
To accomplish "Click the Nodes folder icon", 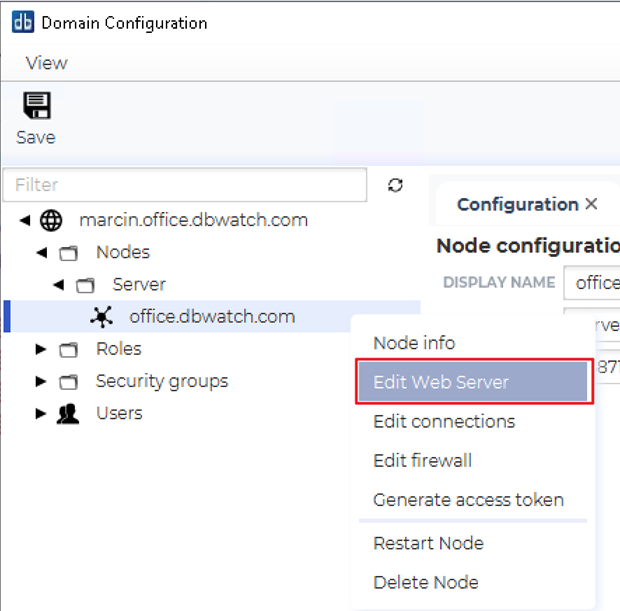I will click(68, 253).
